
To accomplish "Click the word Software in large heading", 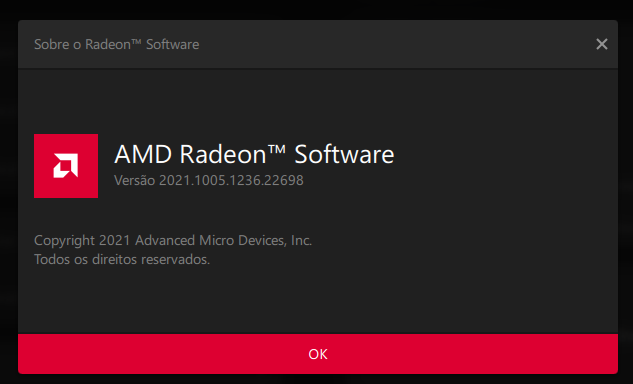I will (344, 154).
